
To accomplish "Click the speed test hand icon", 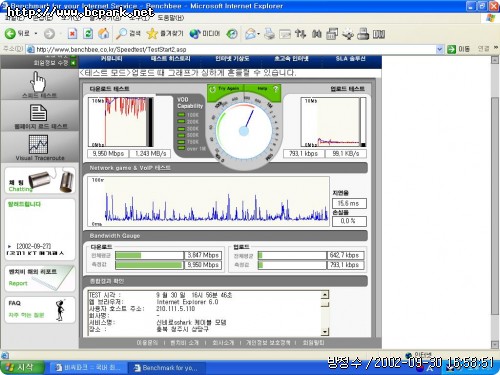I will point(38,82).
